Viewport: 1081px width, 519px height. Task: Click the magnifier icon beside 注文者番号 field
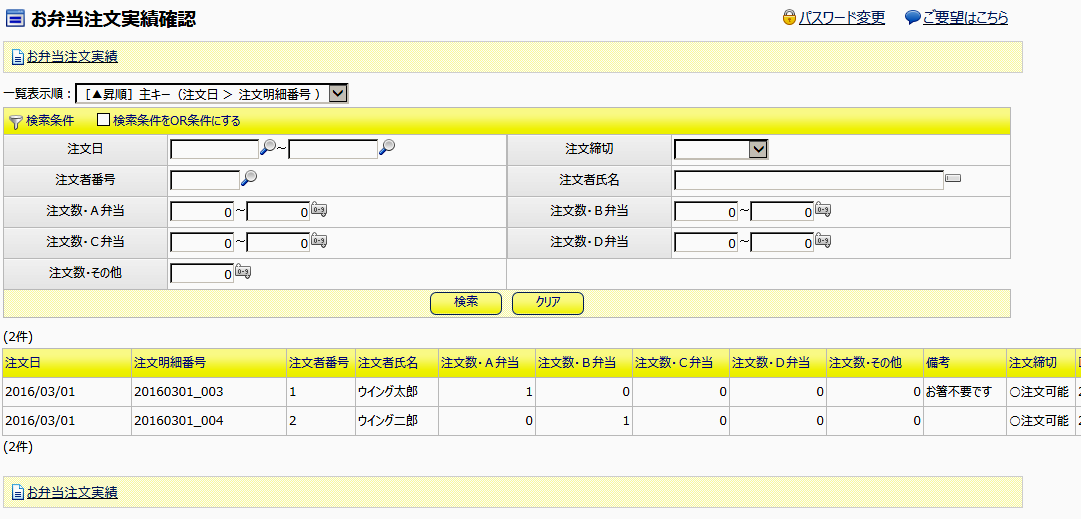pos(249,179)
